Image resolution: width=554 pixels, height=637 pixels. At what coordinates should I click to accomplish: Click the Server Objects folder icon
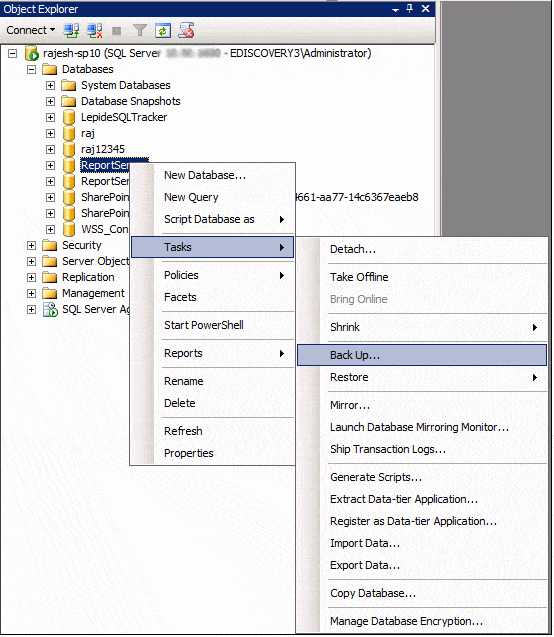50,261
